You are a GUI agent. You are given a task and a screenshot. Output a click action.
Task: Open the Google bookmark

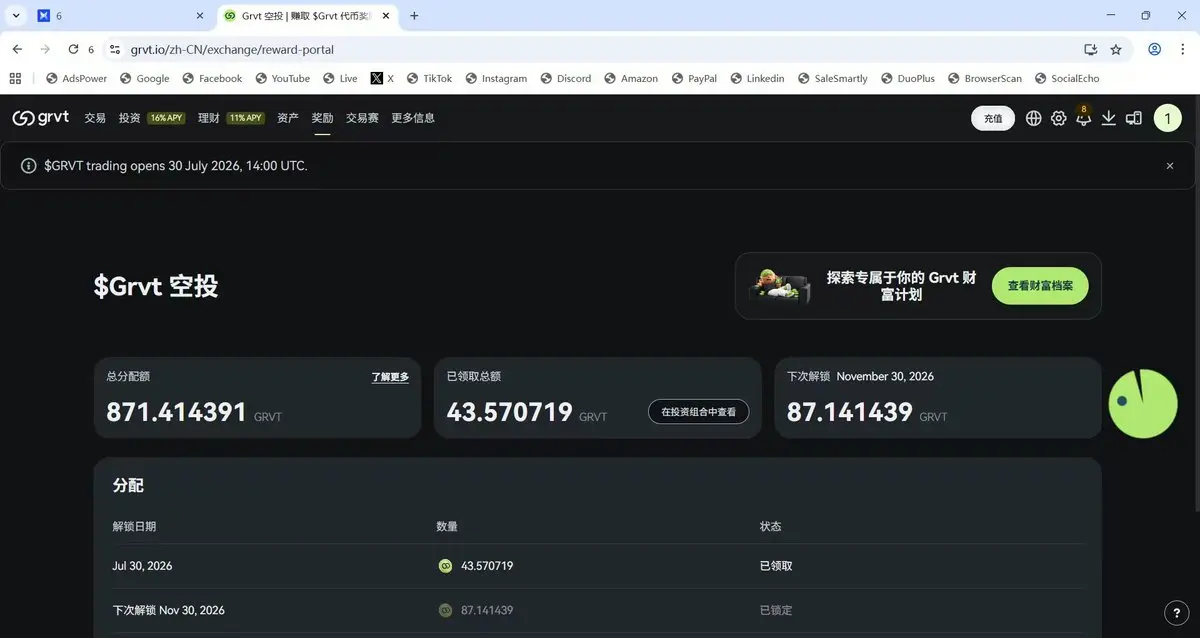pyautogui.click(x=145, y=78)
